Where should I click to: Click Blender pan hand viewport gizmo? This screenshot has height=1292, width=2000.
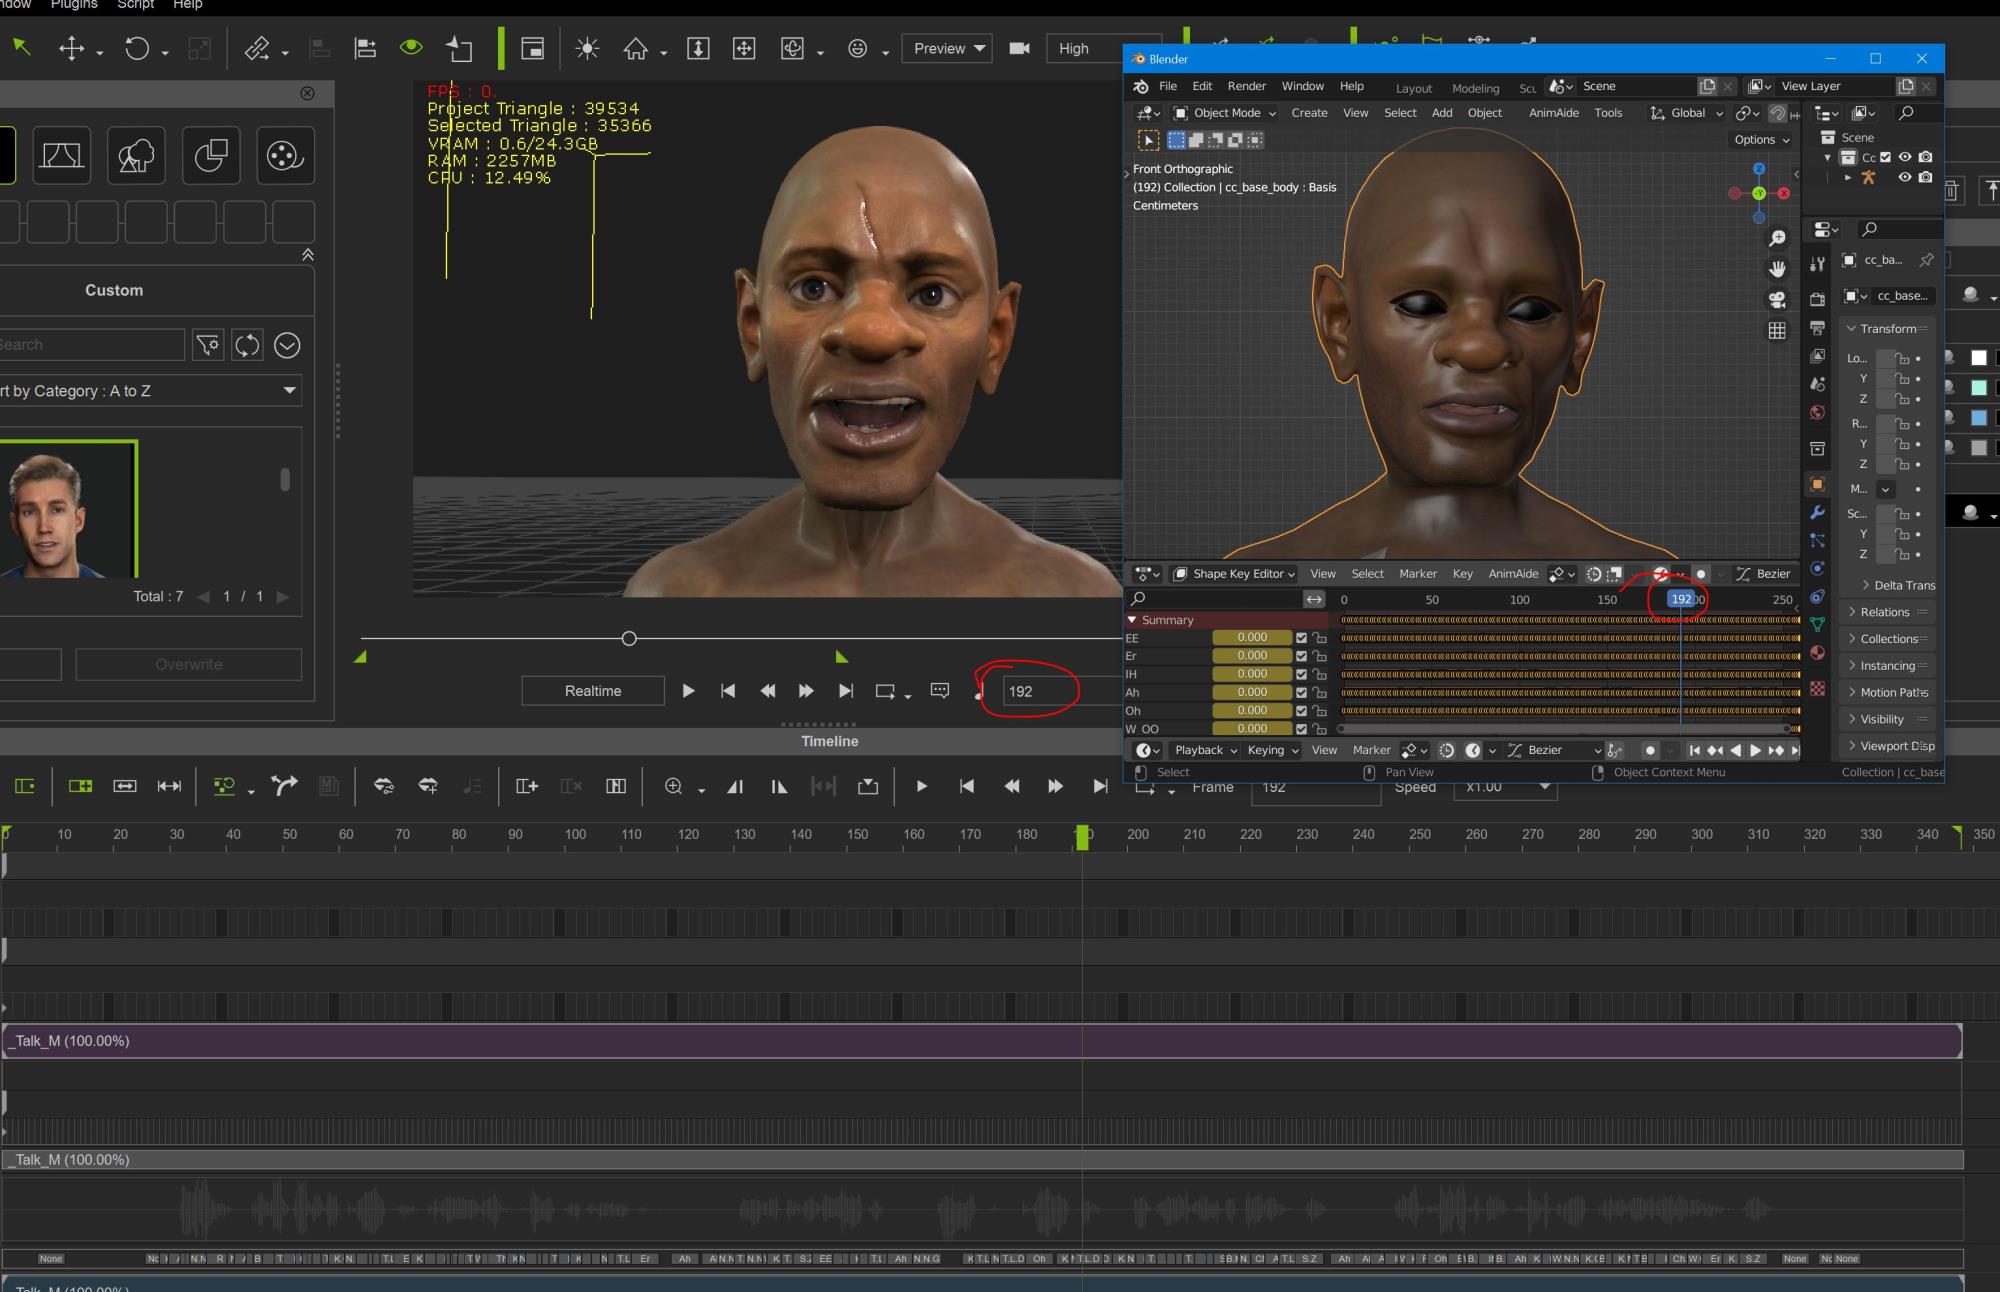tap(1777, 268)
